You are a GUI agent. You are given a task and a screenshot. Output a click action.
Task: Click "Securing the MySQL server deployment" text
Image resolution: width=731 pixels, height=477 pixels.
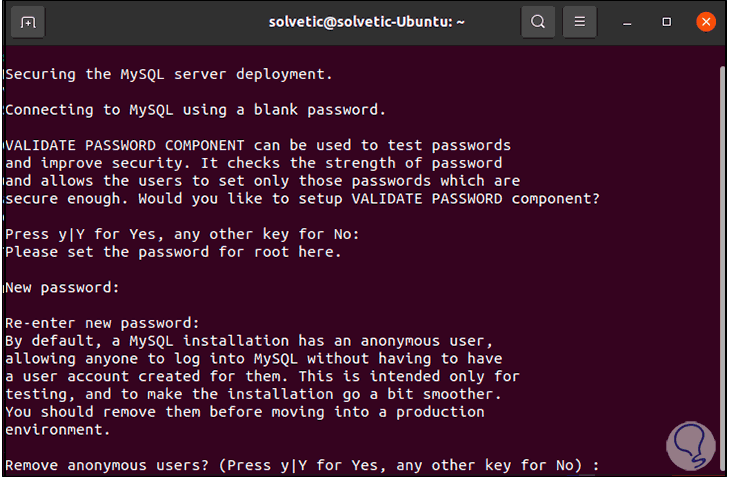[x=167, y=73]
